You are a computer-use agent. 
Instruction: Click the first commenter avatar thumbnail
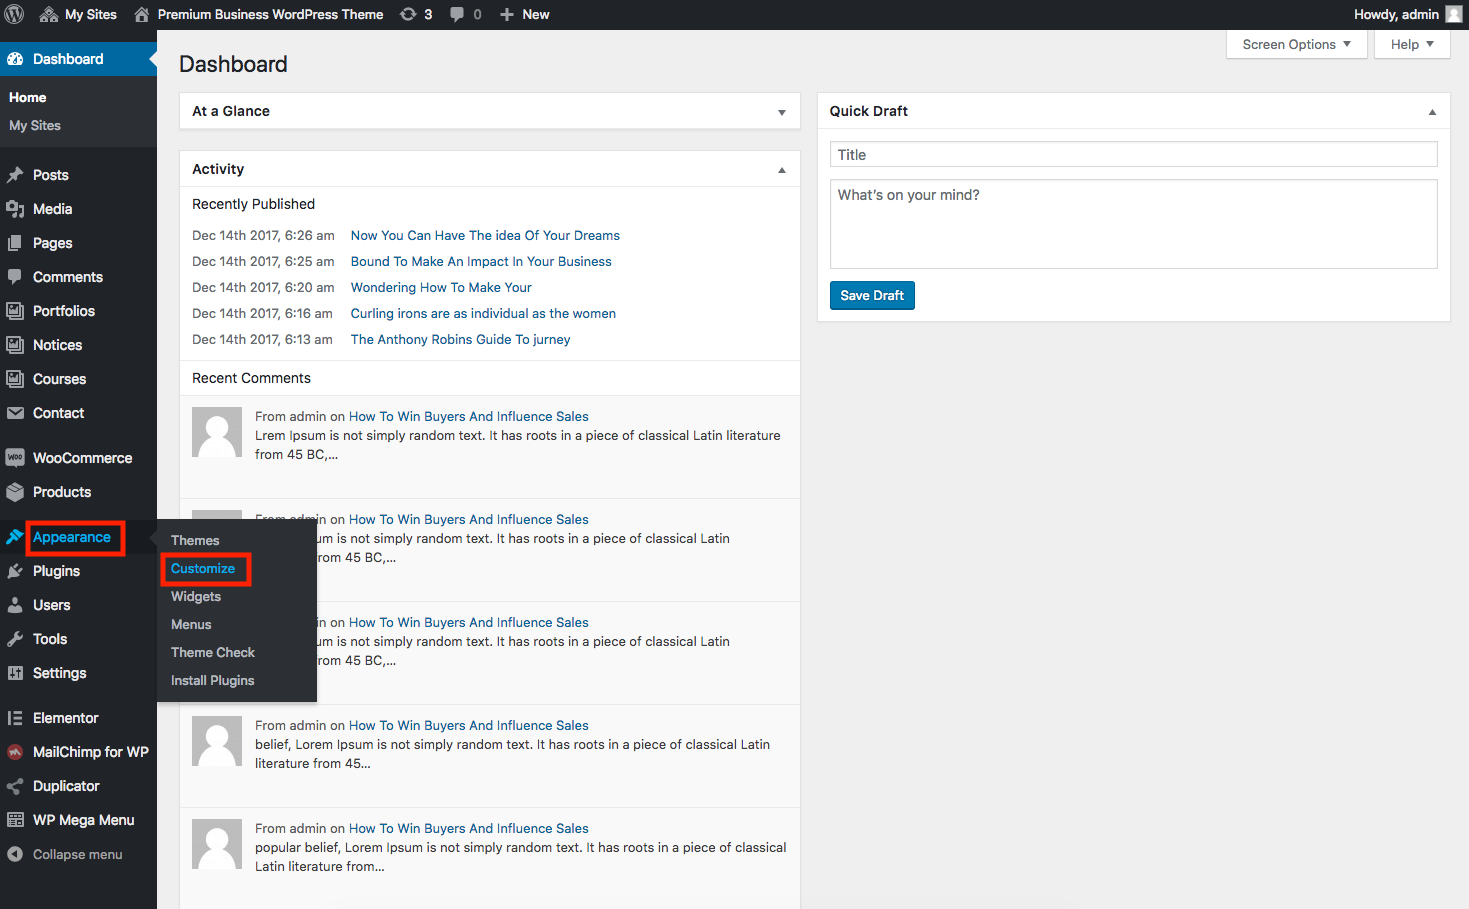point(217,432)
